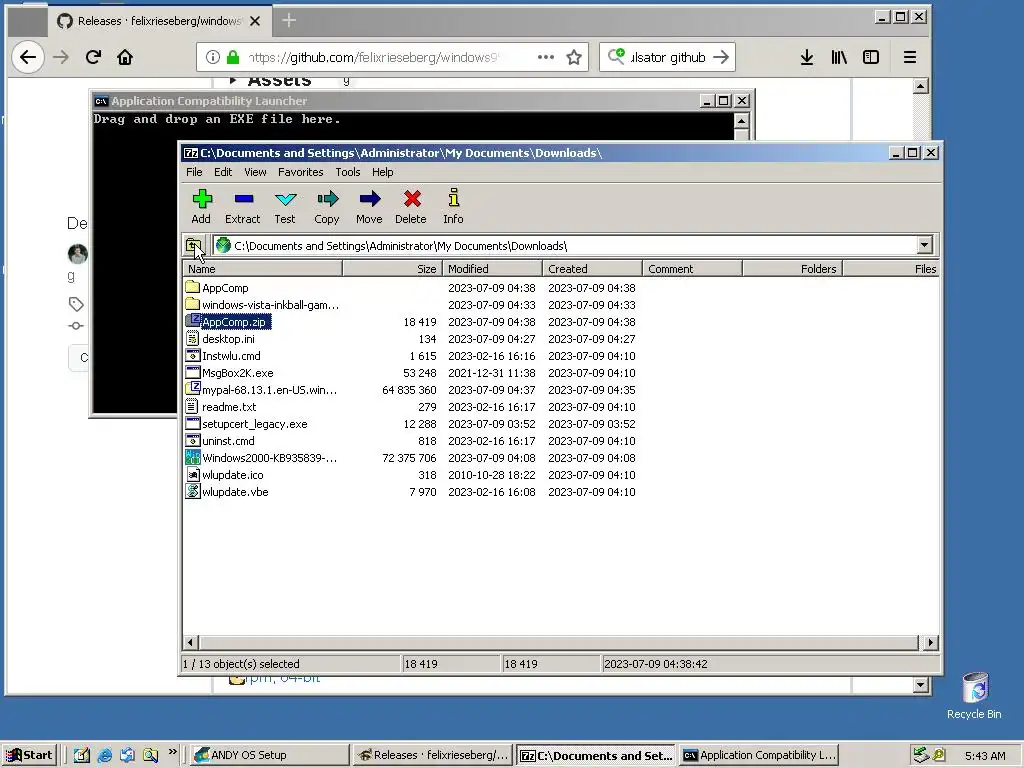This screenshot has width=1024, height=768.
Task: Open Firefox library icon
Action: click(839, 57)
